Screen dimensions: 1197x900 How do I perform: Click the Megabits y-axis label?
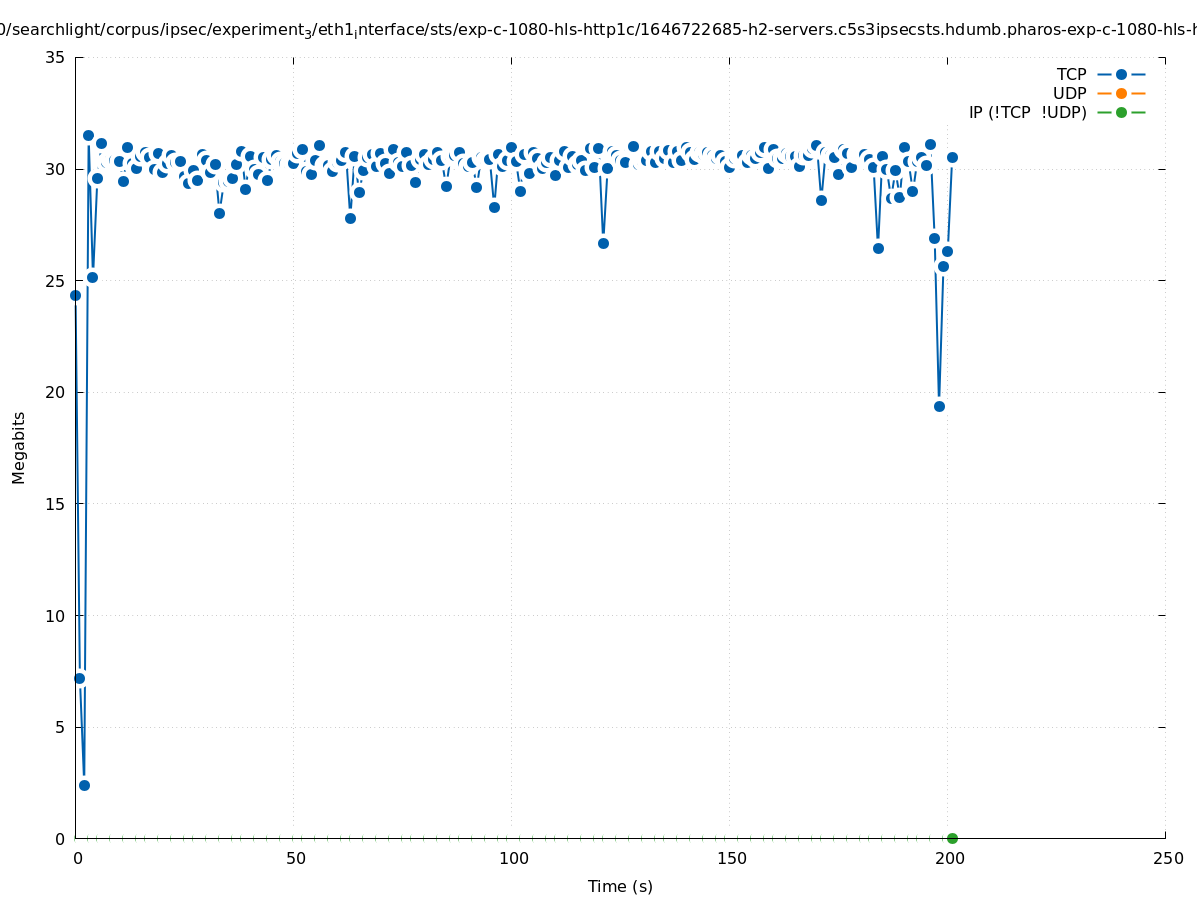tap(19, 447)
